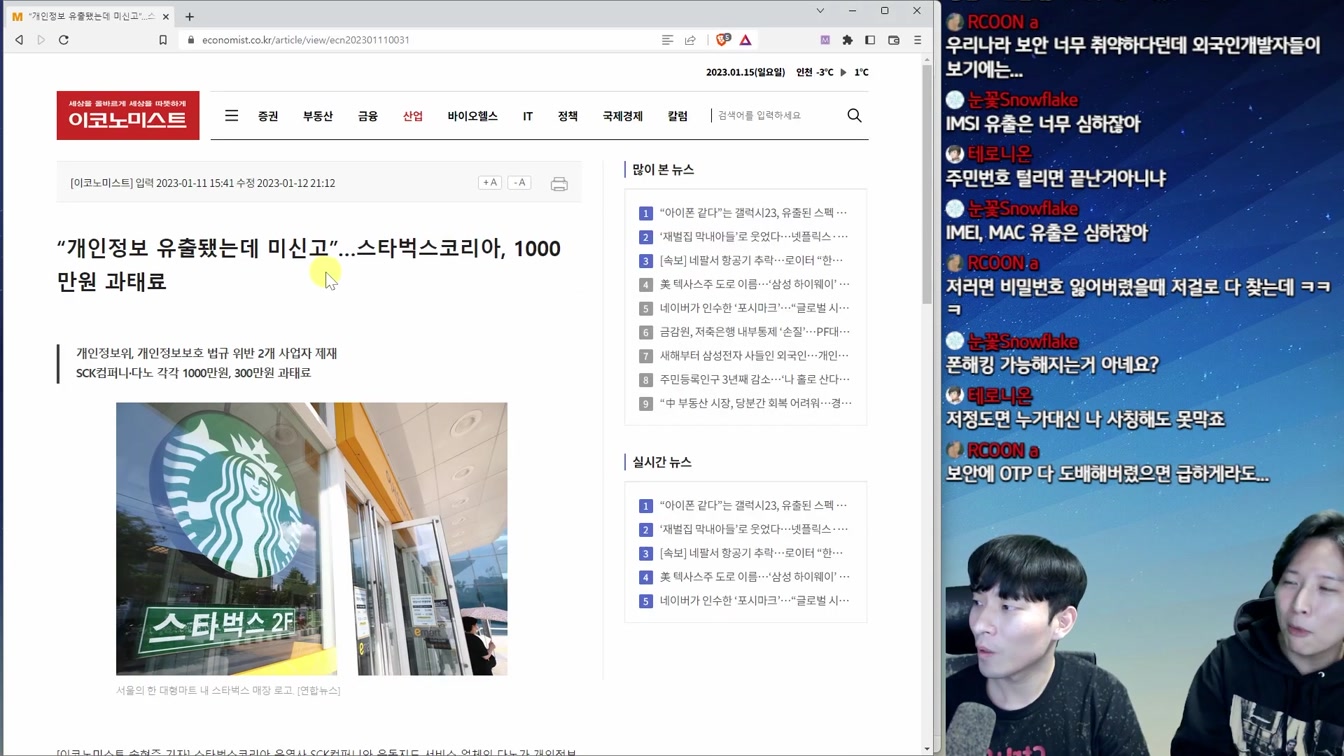The height and width of the screenshot is (756, 1344).
Task: Reload the current page
Action: point(64,40)
